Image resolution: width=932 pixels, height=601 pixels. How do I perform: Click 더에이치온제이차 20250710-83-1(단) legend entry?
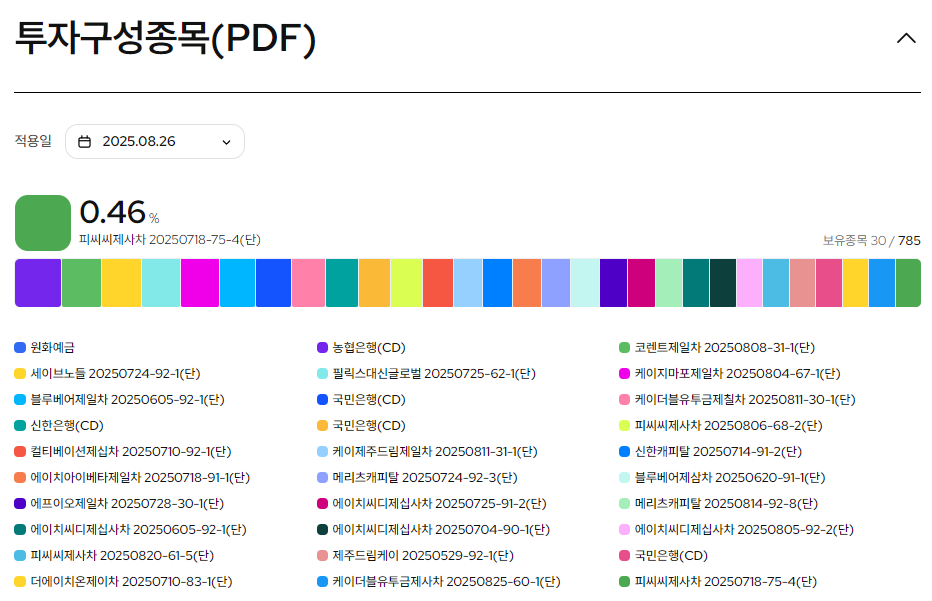click(123, 581)
